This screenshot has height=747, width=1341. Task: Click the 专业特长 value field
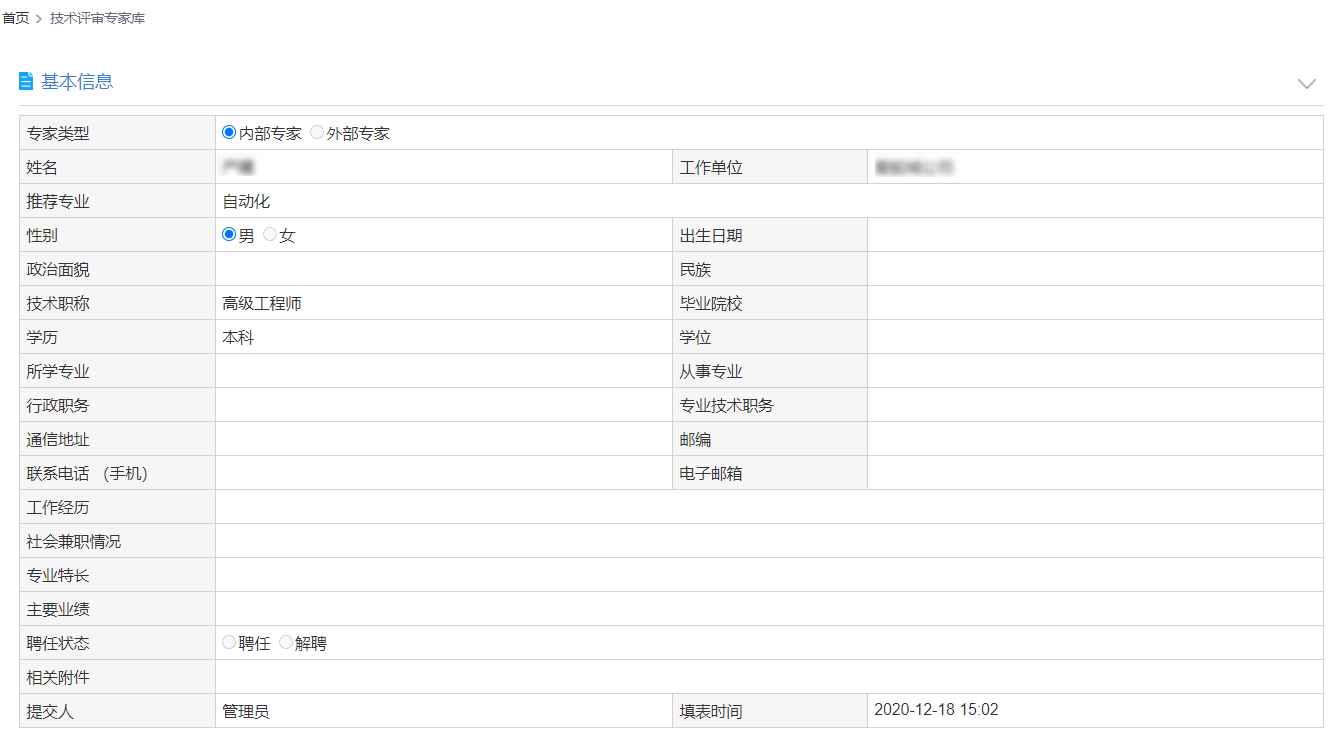tap(769, 575)
